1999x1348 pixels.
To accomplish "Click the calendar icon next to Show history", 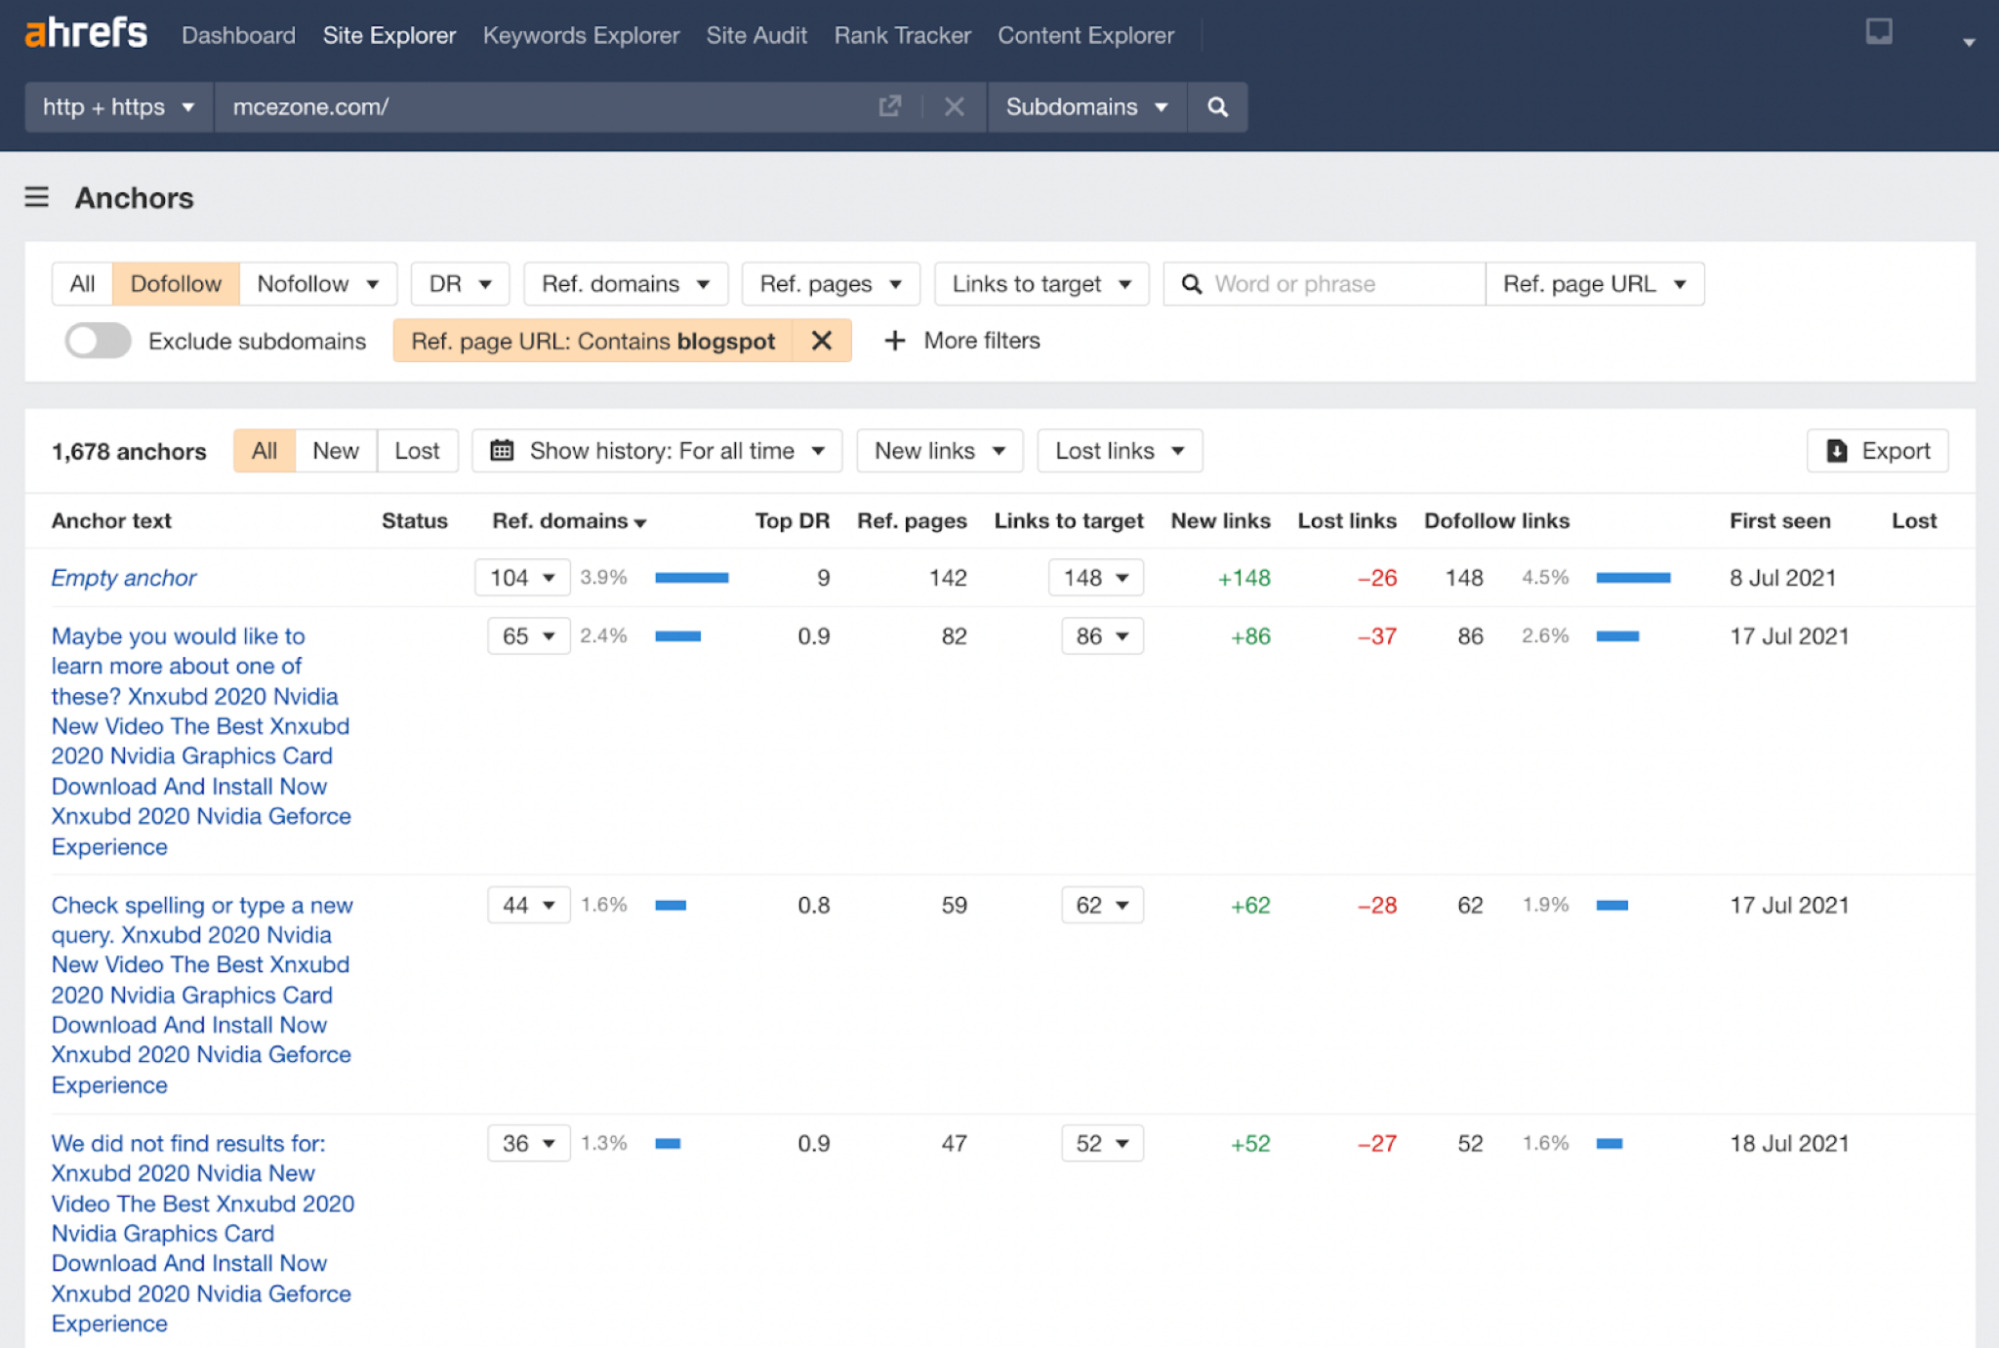I will coord(500,450).
